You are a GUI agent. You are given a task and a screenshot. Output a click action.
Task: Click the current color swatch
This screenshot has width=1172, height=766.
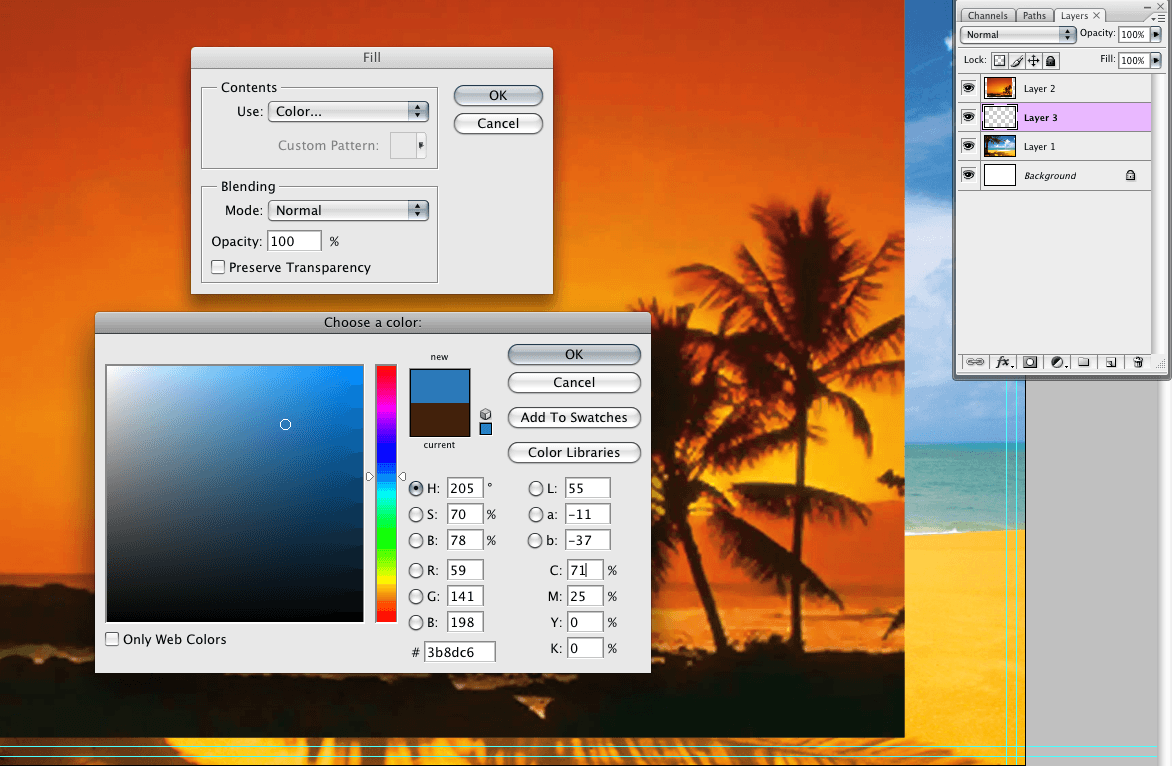(x=438, y=420)
